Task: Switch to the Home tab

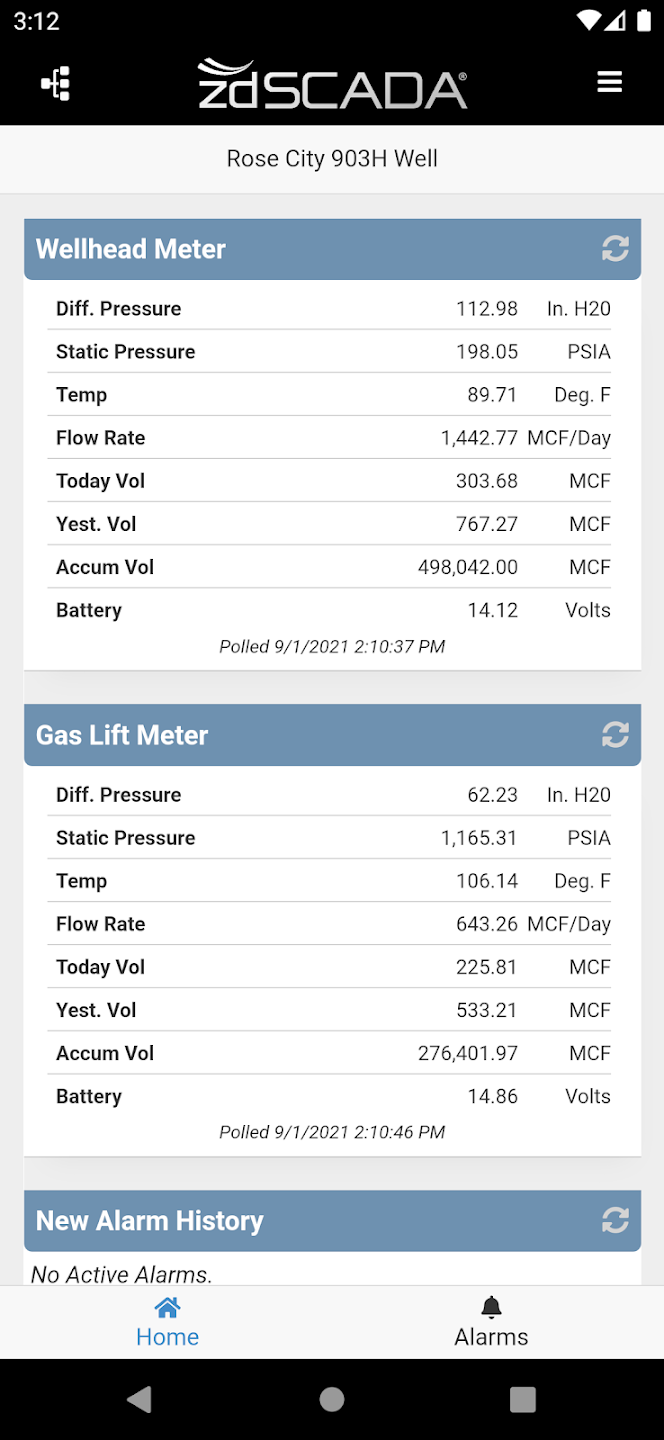Action: [x=167, y=1322]
